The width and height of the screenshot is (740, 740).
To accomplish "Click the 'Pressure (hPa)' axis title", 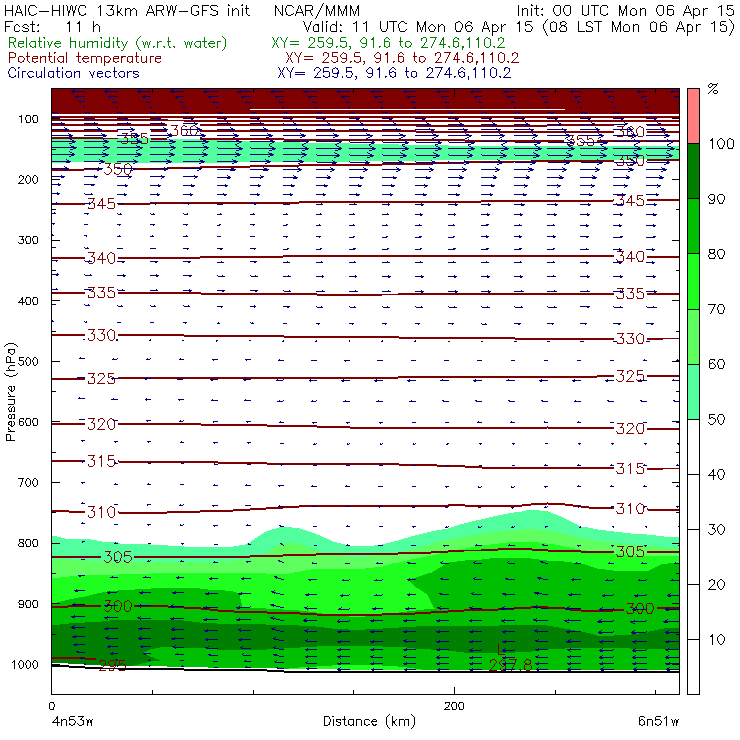I will click(10, 392).
